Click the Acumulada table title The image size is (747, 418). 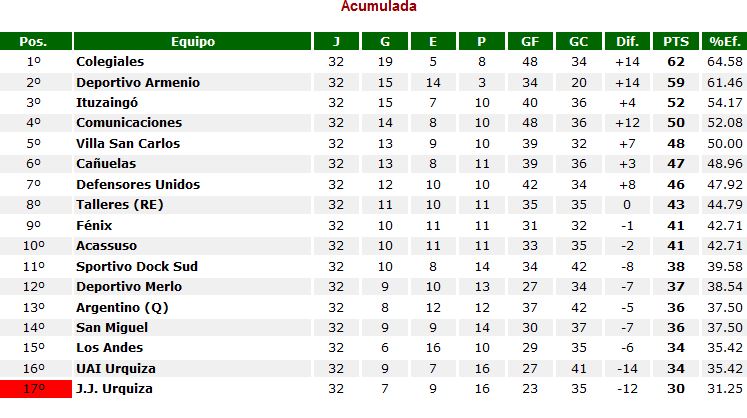(379, 6)
